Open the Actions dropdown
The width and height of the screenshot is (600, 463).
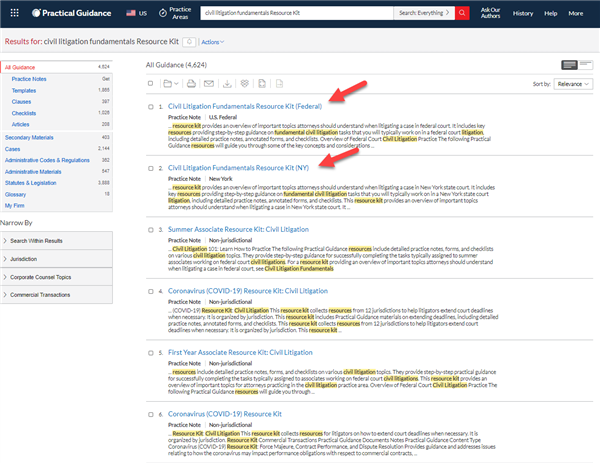(212, 42)
